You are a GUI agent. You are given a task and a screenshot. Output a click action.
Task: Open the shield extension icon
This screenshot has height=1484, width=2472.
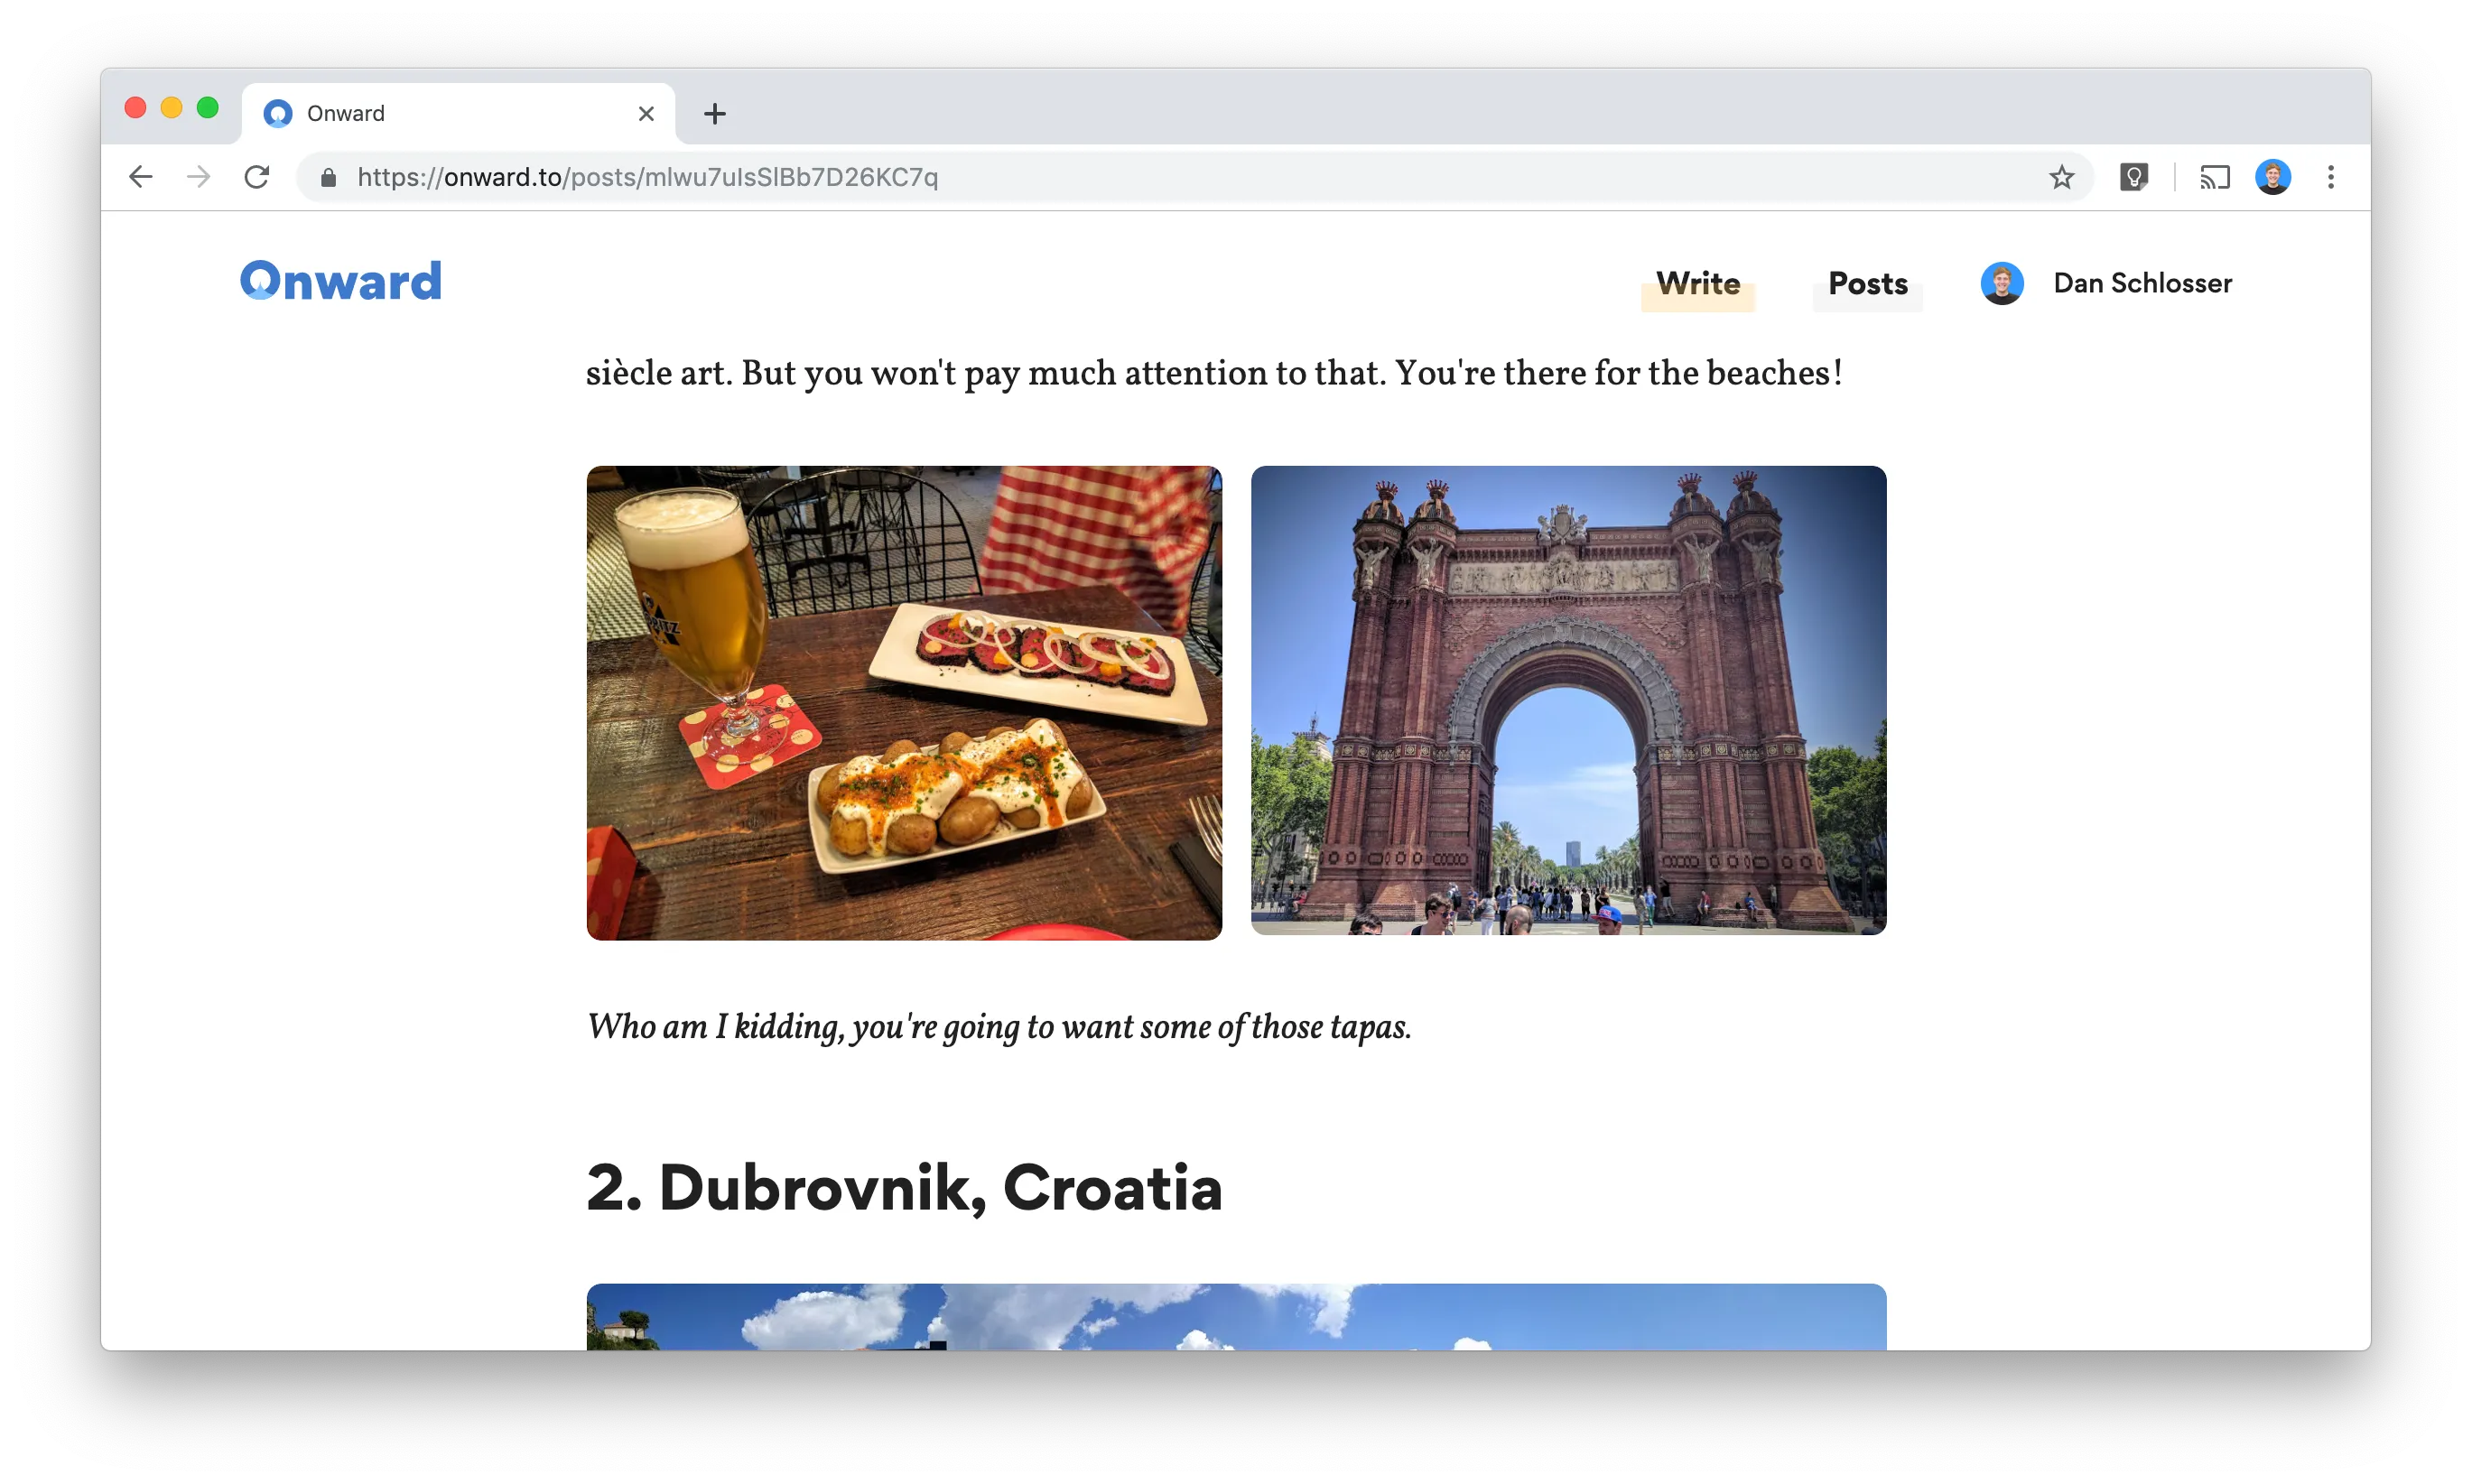tap(2133, 177)
